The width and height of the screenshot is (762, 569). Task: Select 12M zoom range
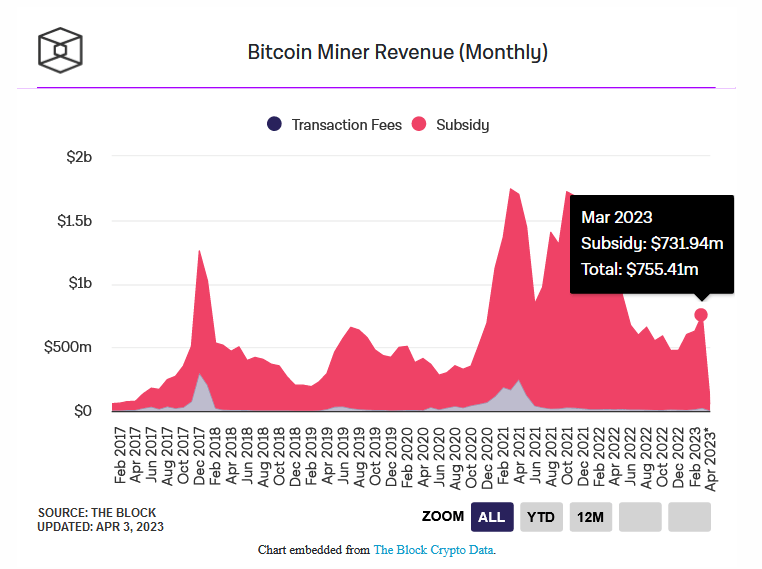tap(590, 517)
